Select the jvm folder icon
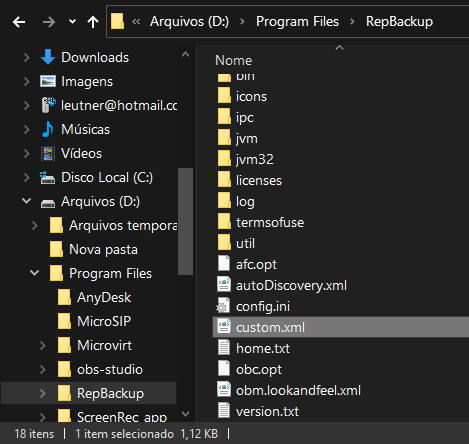The height and width of the screenshot is (444, 469). [224, 138]
